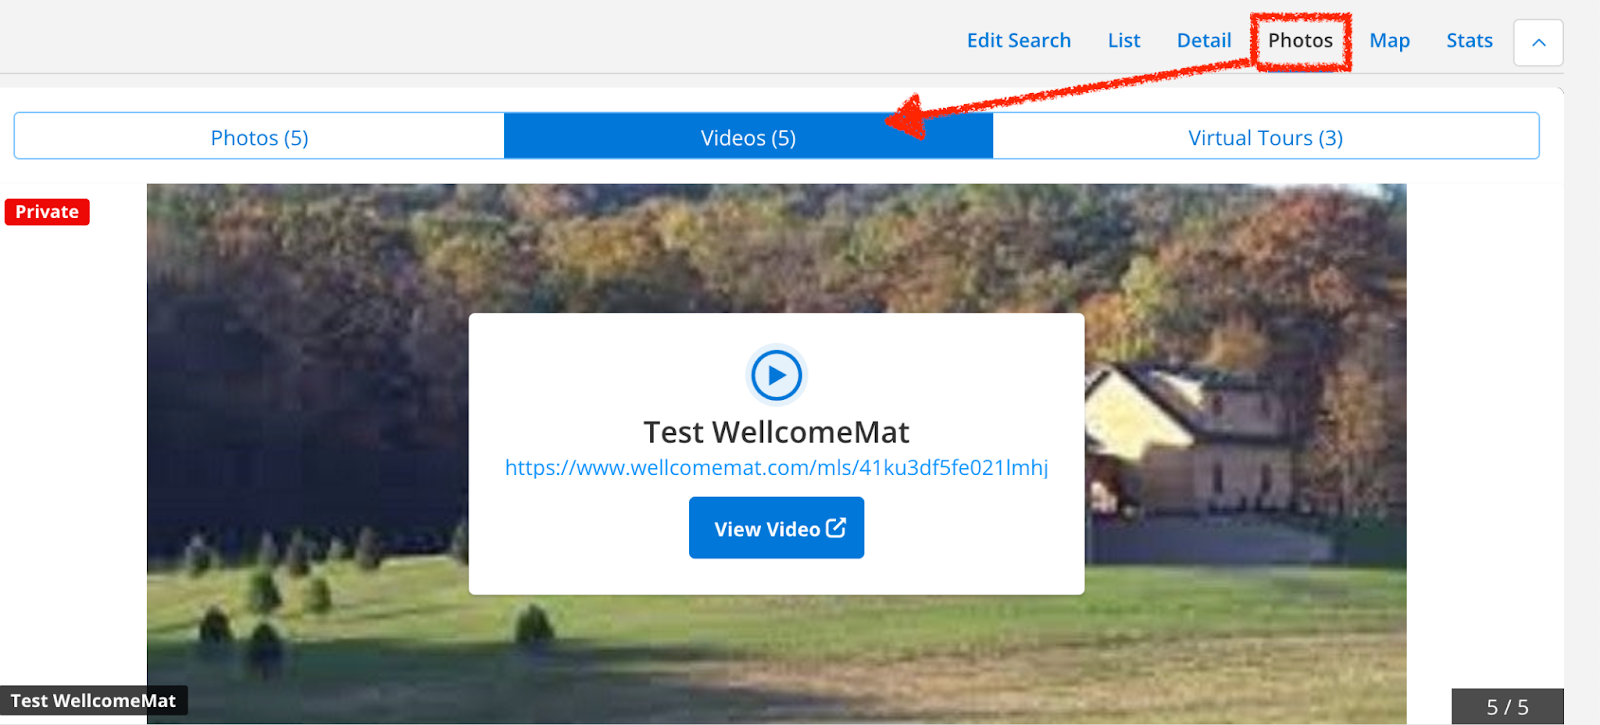Click the Test WellcomeMat video title
The image size is (1600, 725).
776,432
